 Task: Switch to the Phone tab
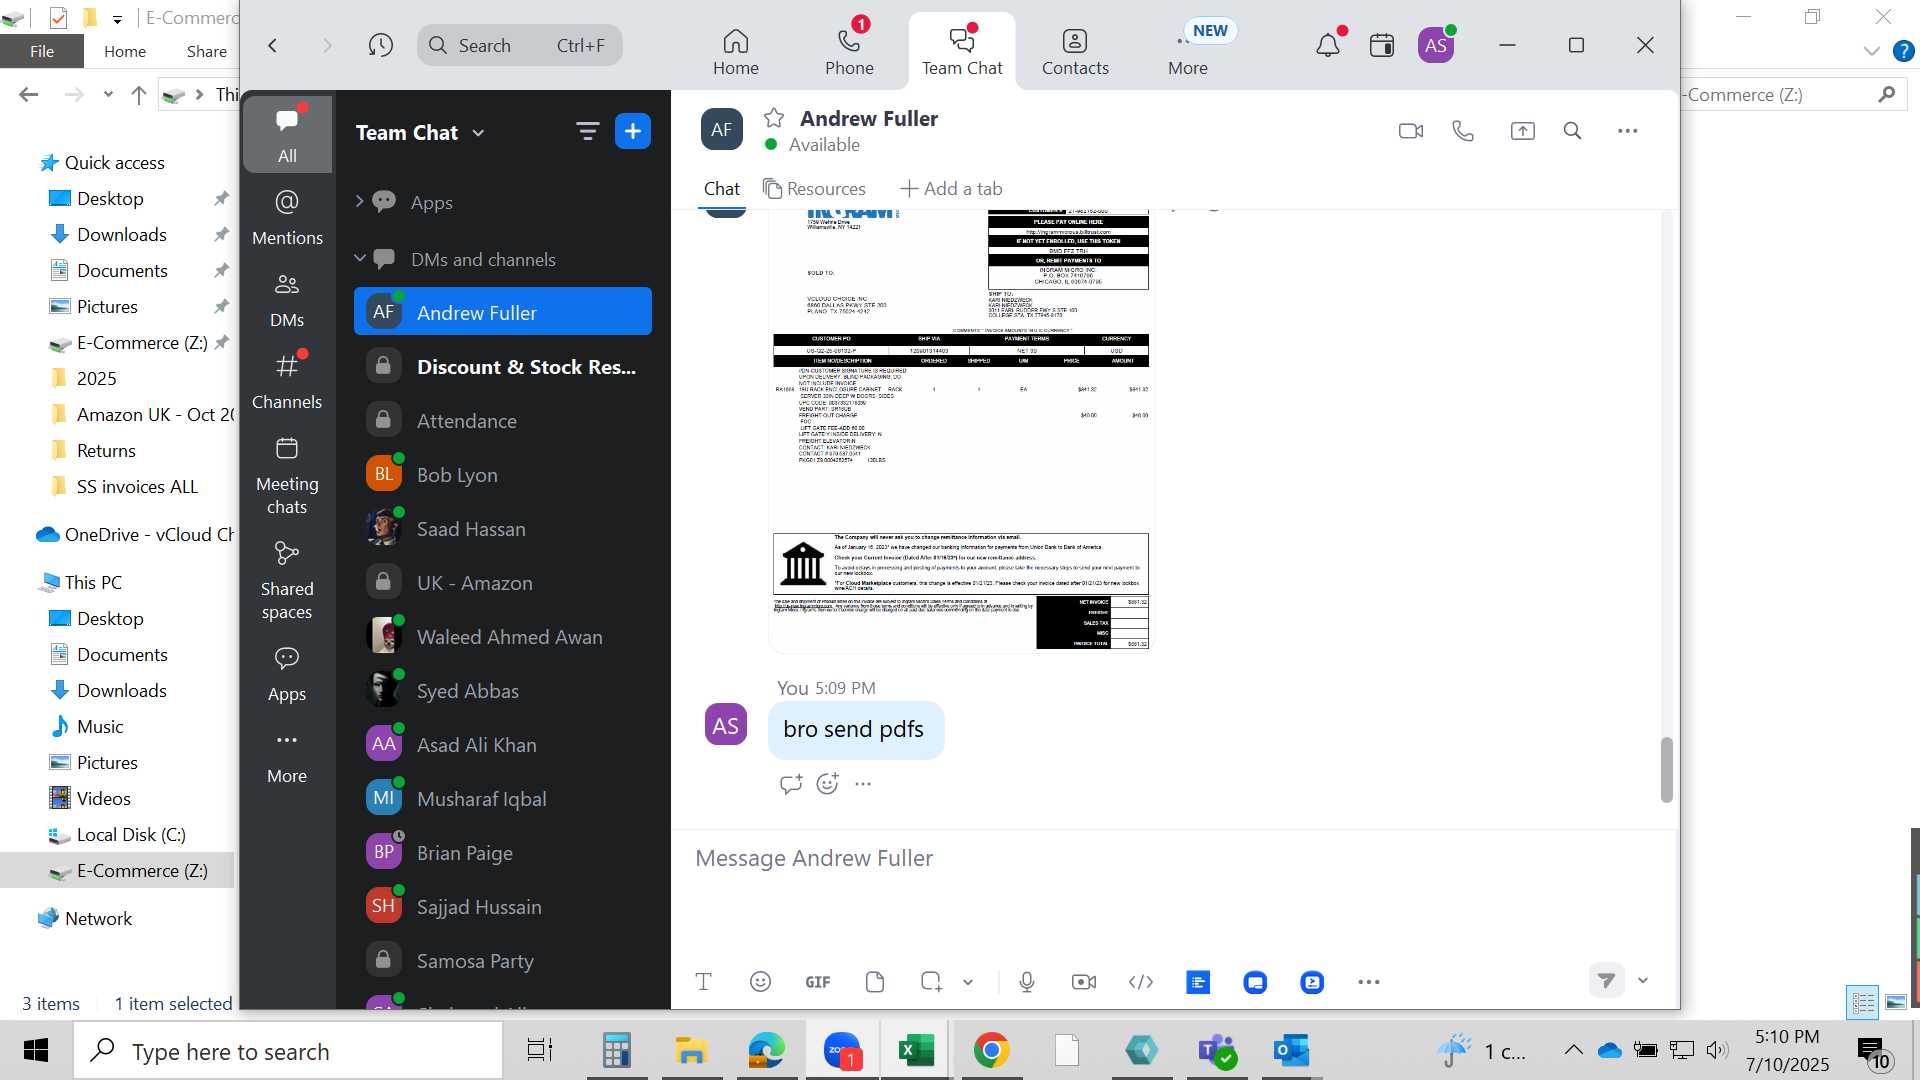[849, 52]
